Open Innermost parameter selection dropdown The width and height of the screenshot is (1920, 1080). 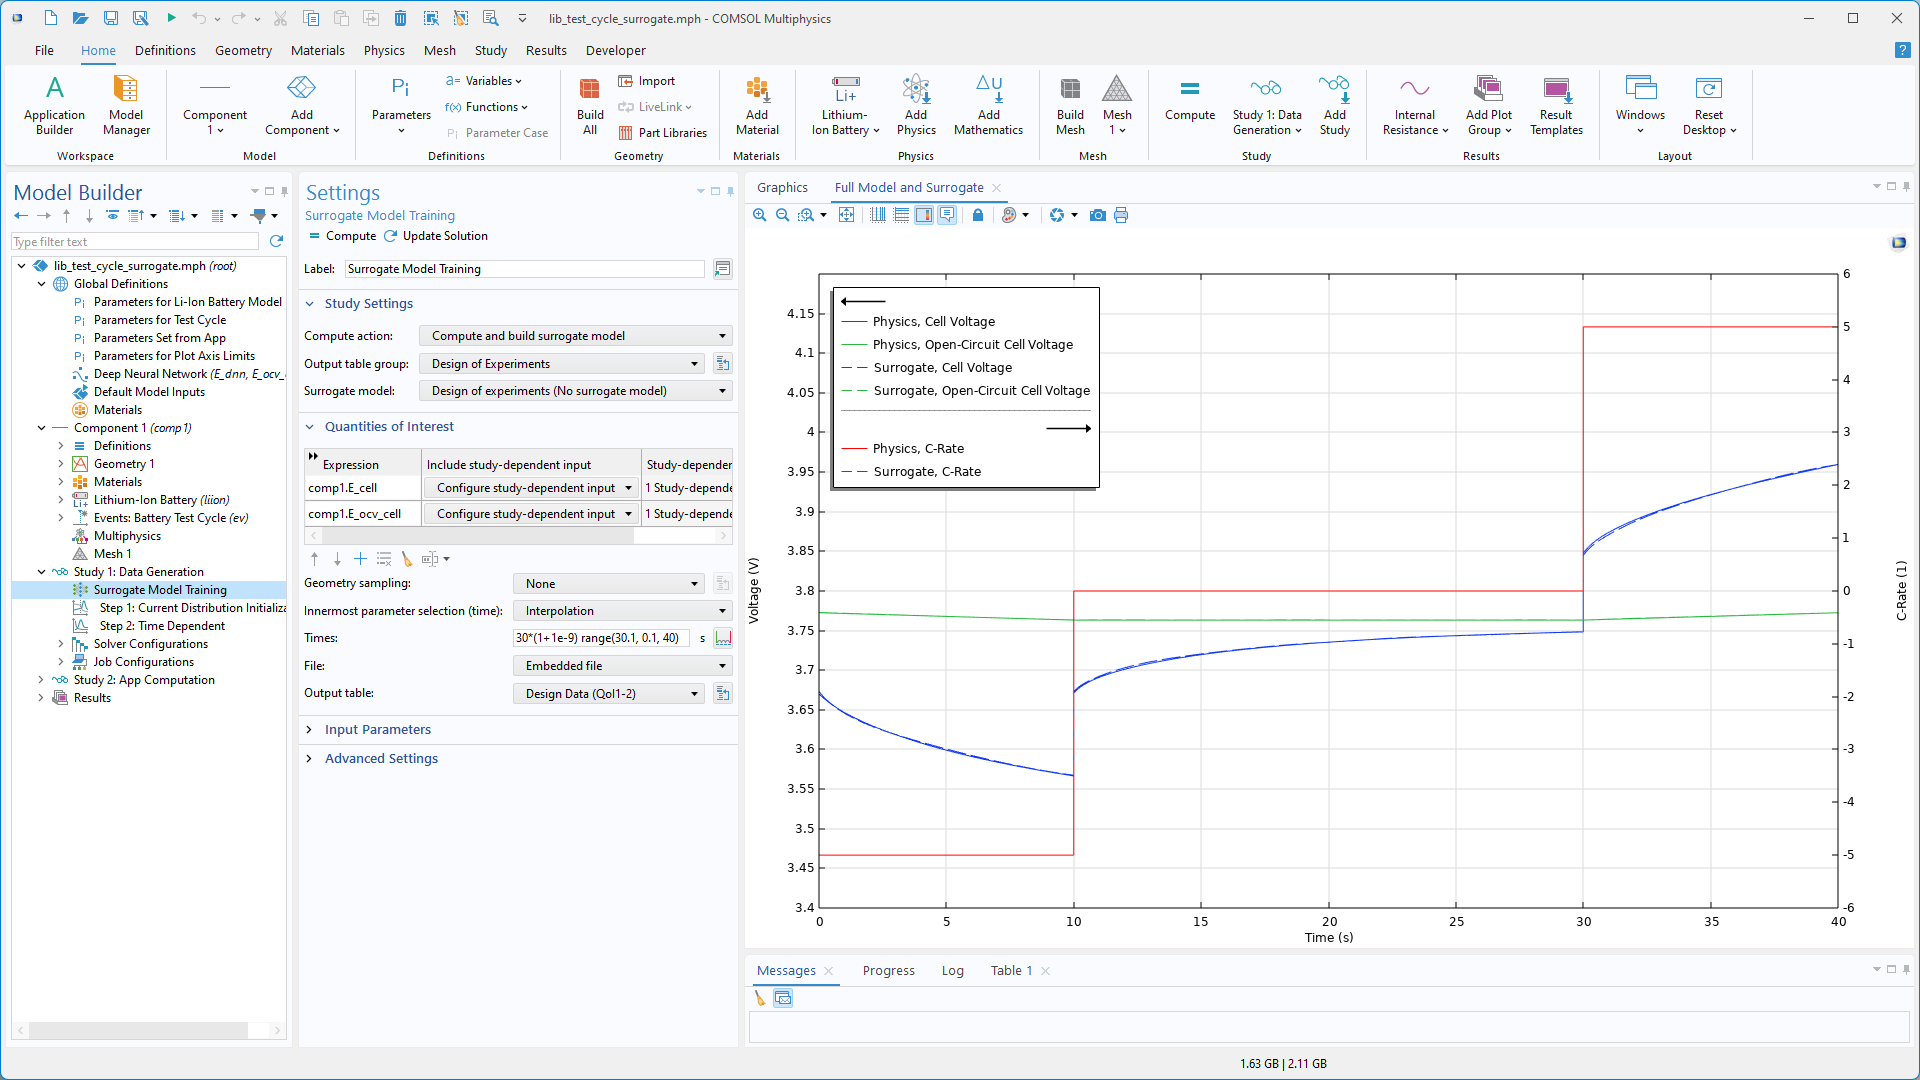point(622,611)
